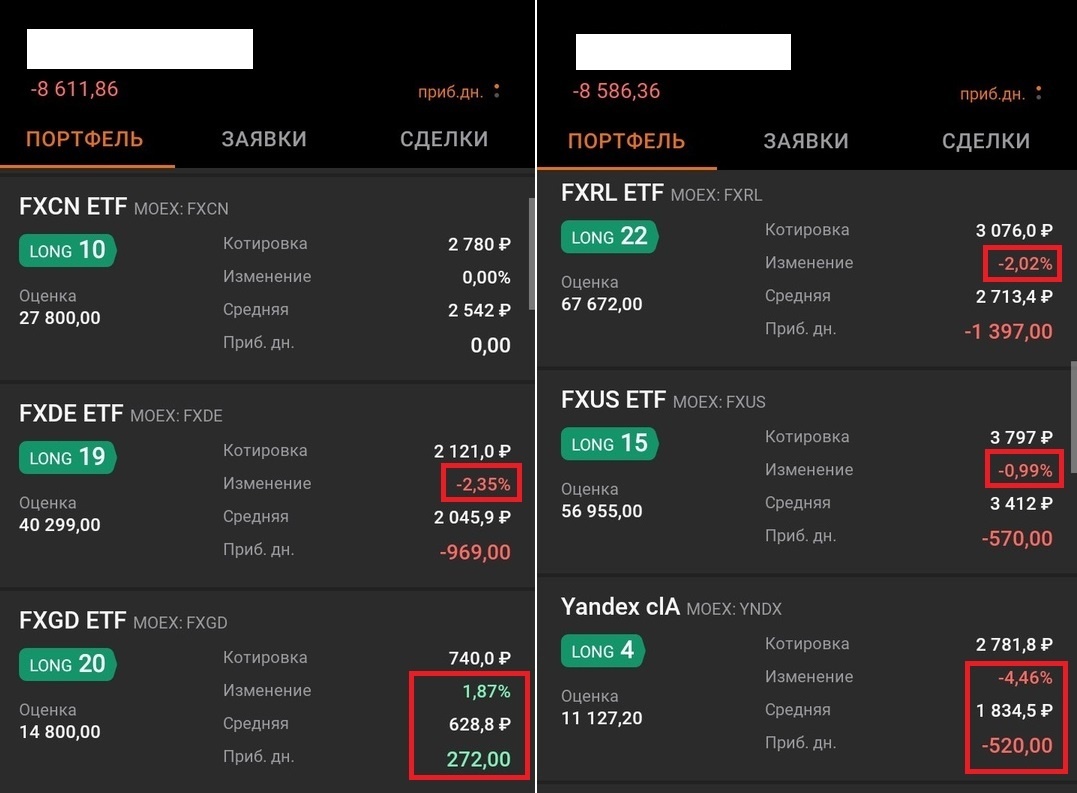Tap the LONG 22 badge for FXRL
Viewport: 1077px width, 793px height.
click(x=609, y=236)
